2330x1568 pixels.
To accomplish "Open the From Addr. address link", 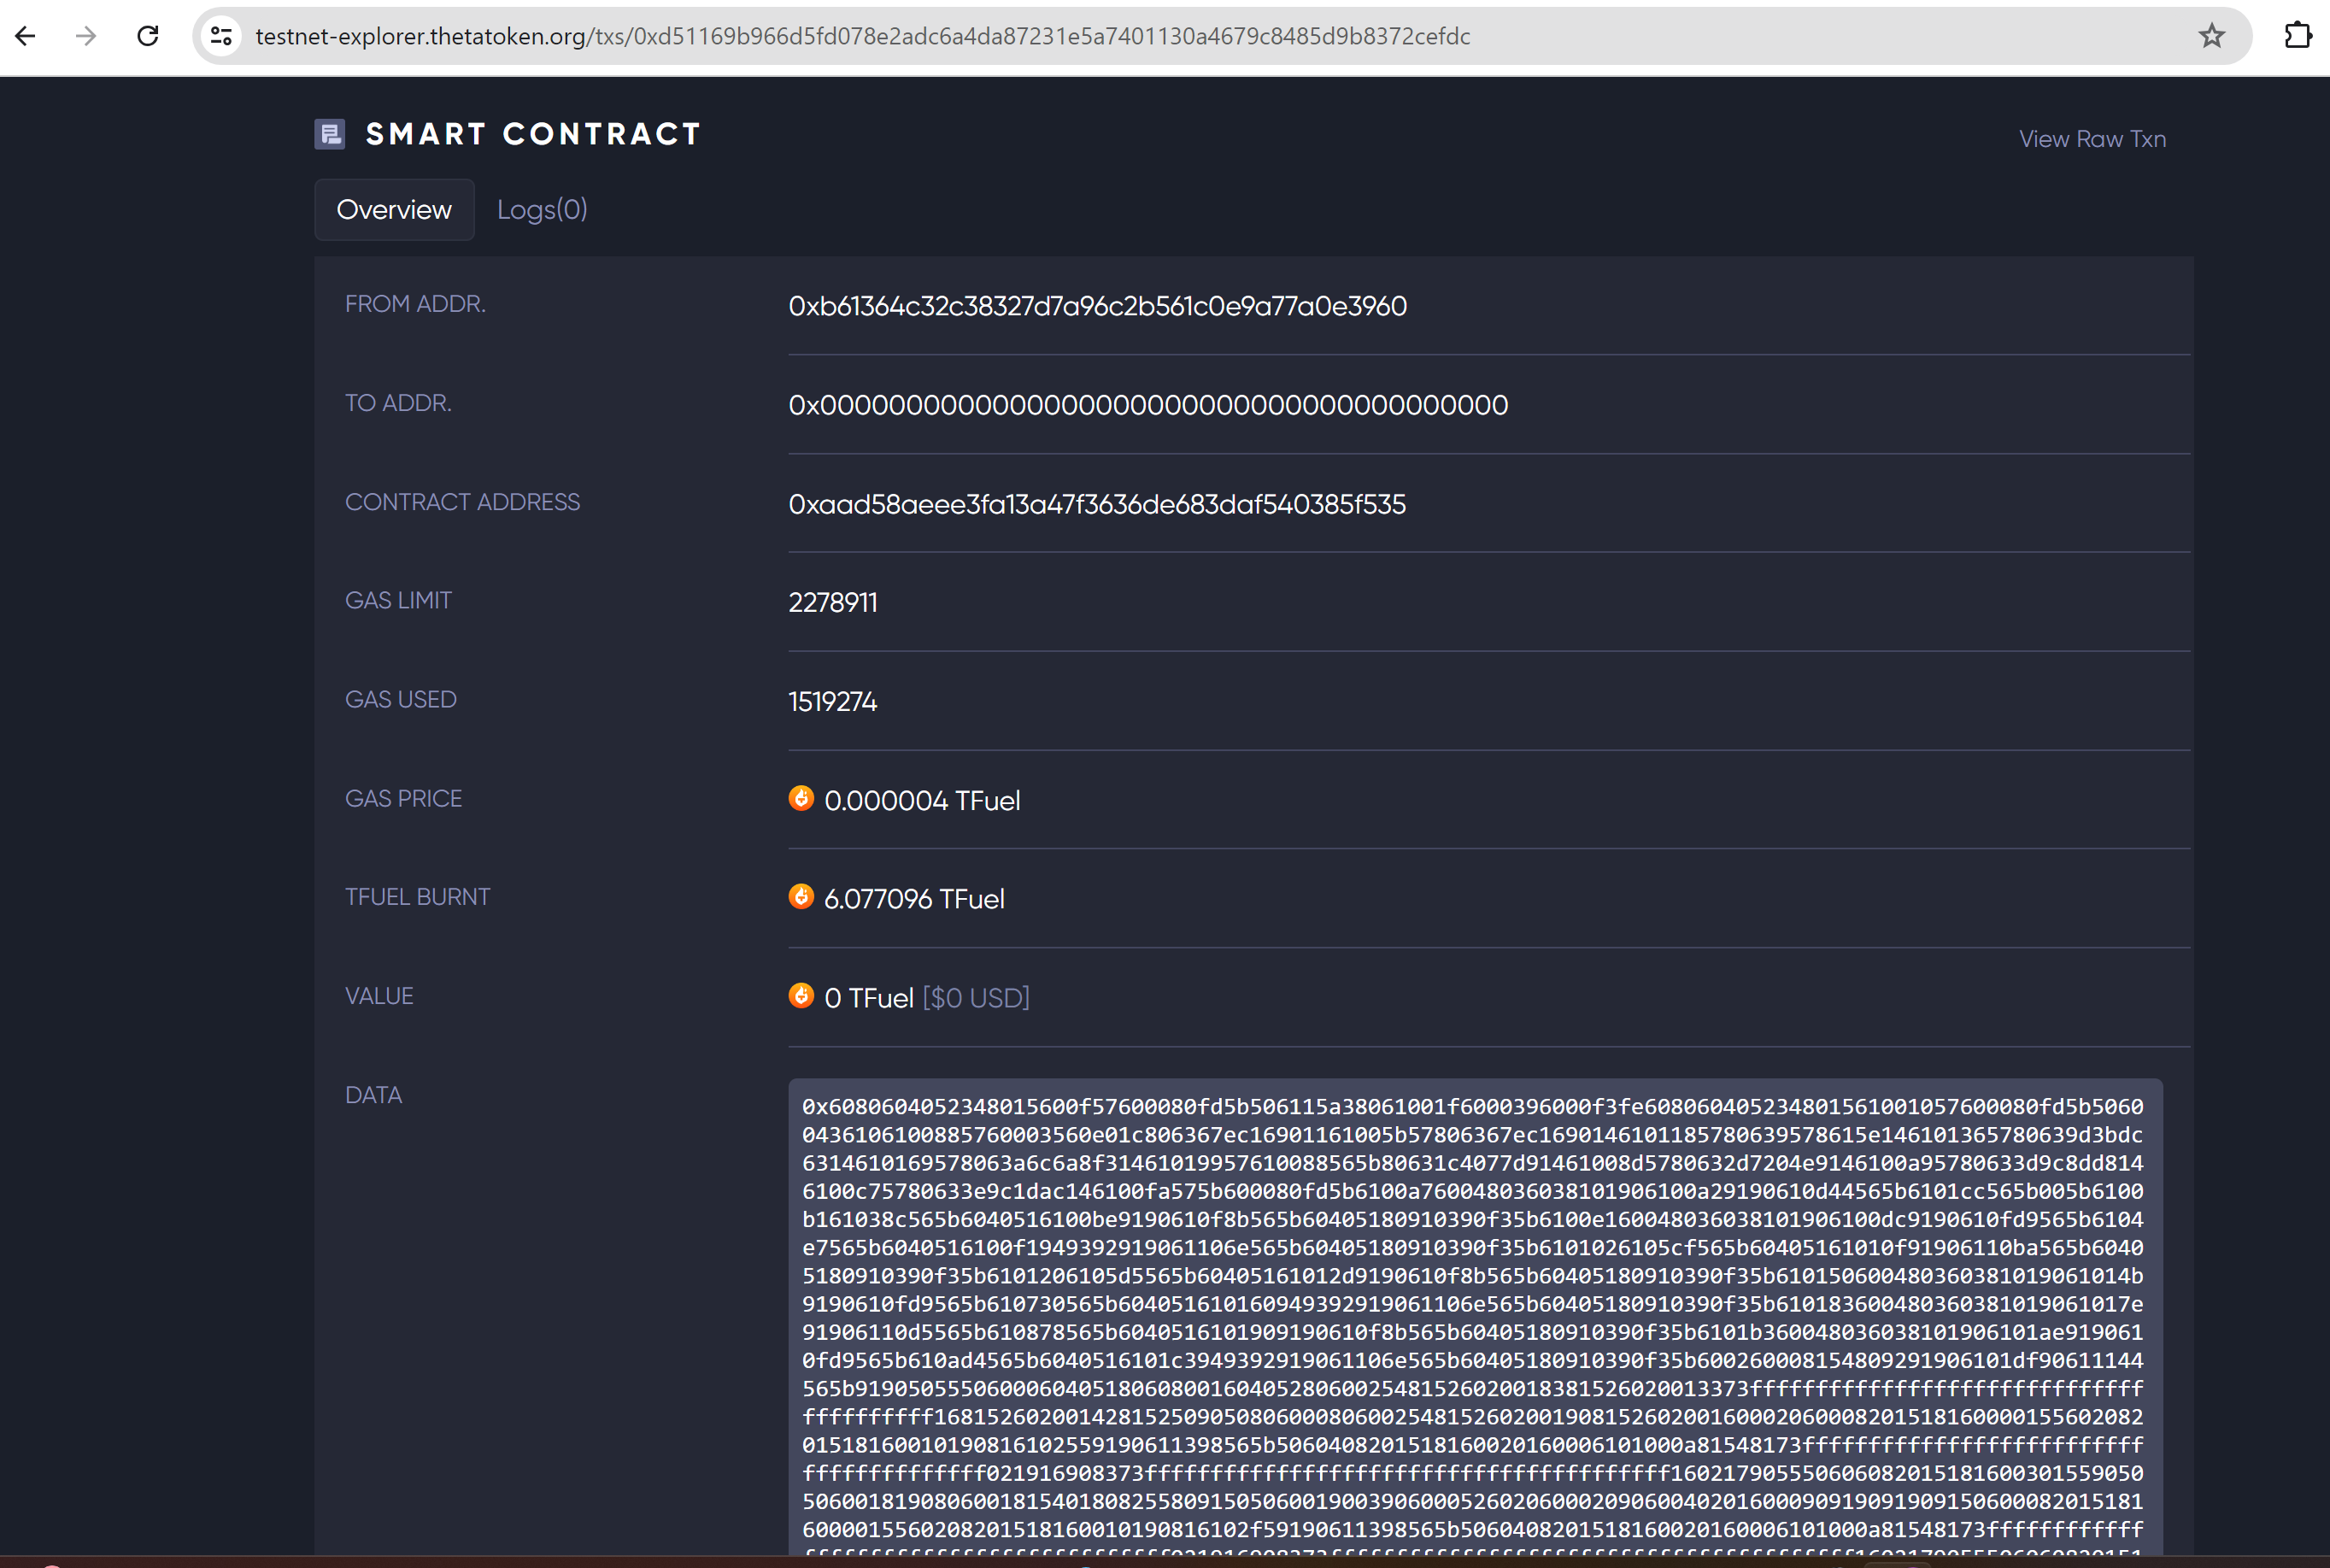I will (1097, 306).
